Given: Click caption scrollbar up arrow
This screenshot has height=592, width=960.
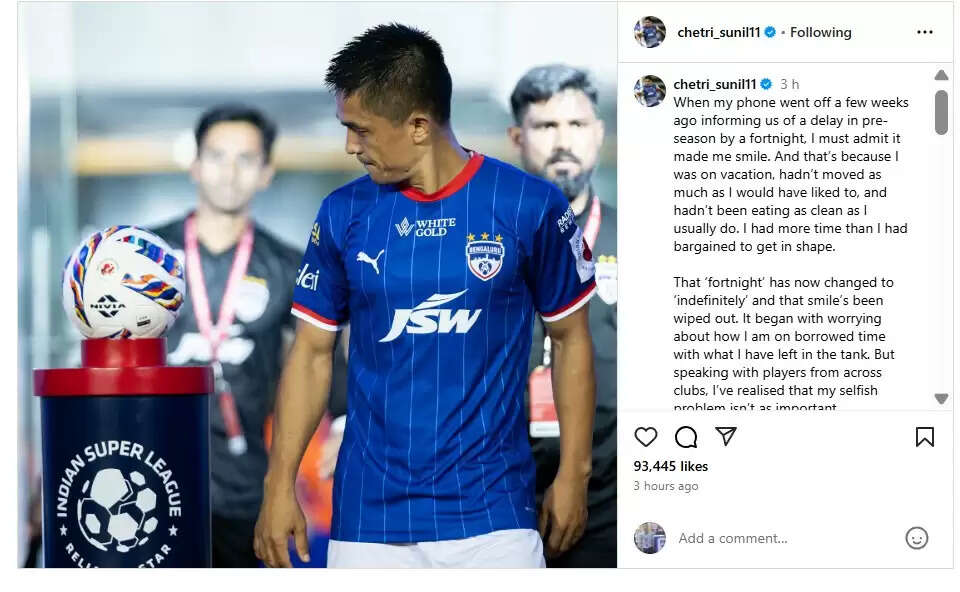Looking at the screenshot, I should click(942, 75).
